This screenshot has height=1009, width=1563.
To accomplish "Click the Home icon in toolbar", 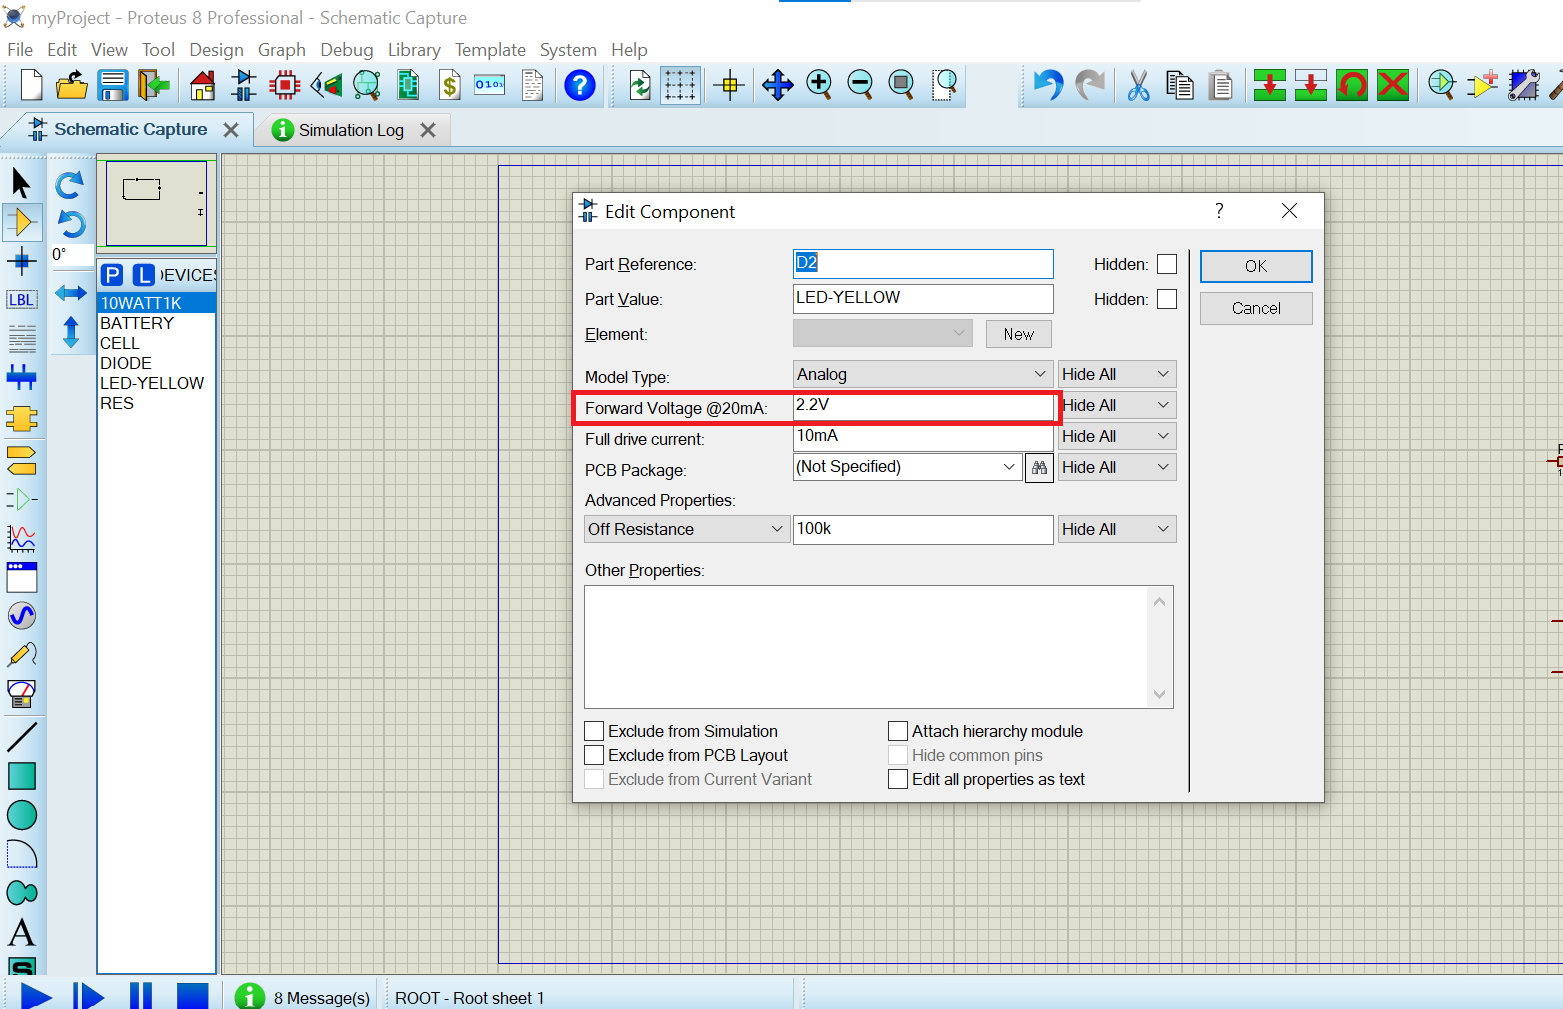I will (x=202, y=86).
